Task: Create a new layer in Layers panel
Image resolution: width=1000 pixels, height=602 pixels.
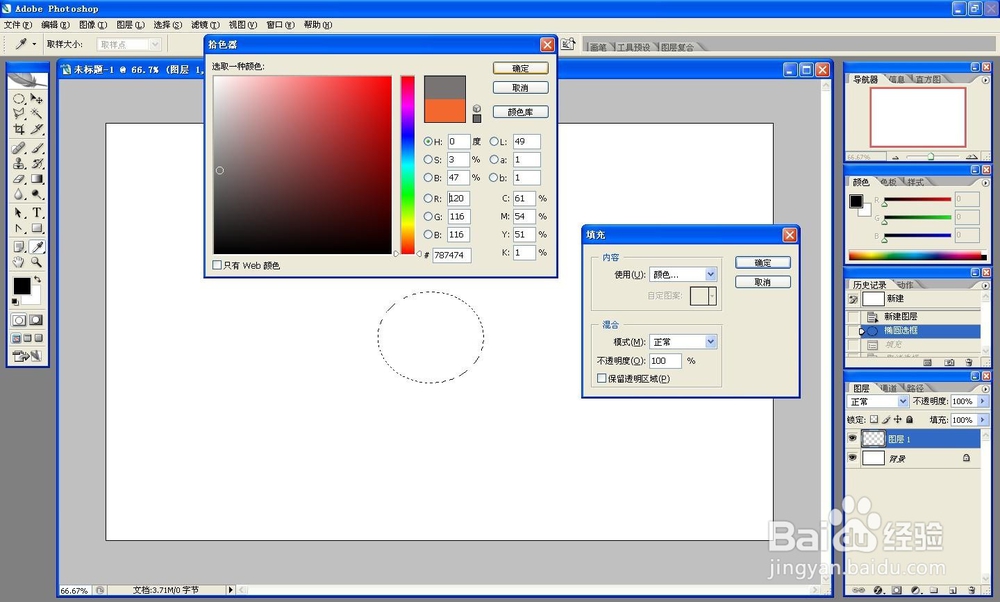Action: tap(953, 590)
